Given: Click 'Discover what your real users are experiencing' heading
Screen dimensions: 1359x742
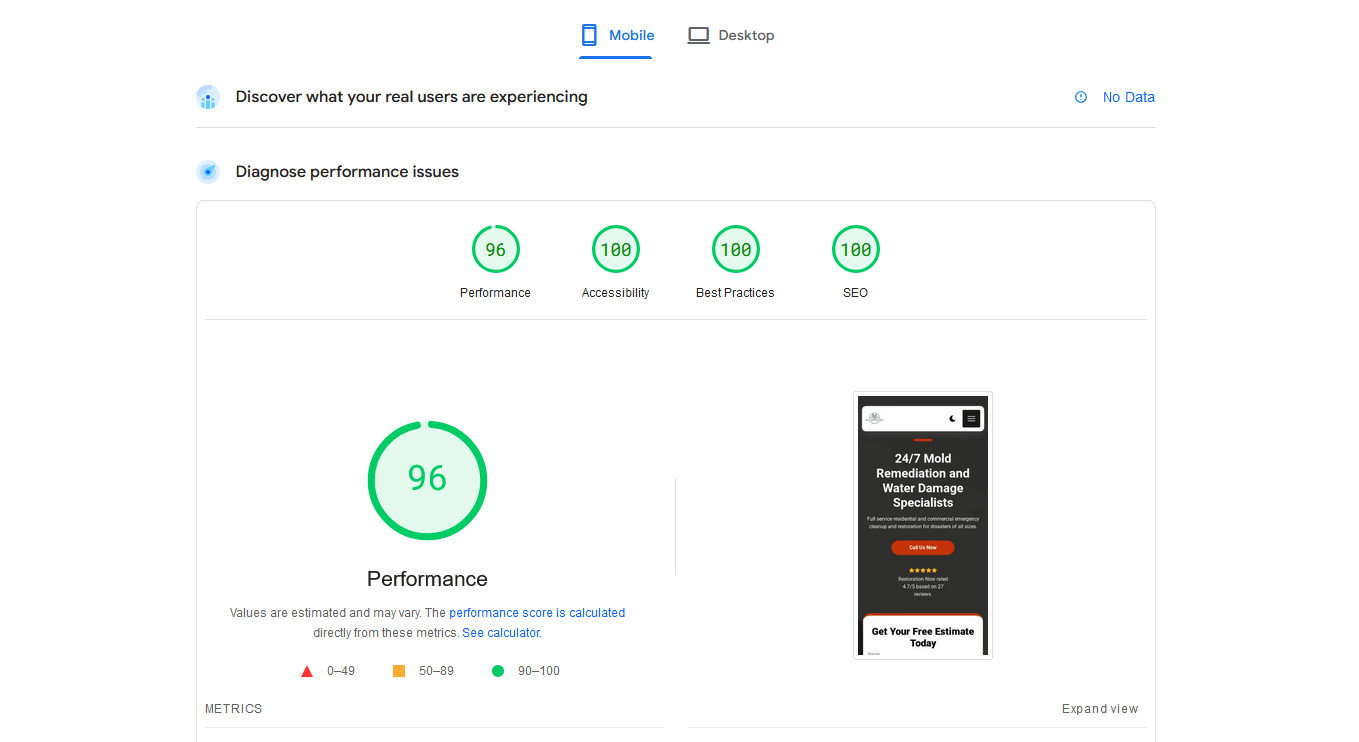Looking at the screenshot, I should click(x=412, y=97).
